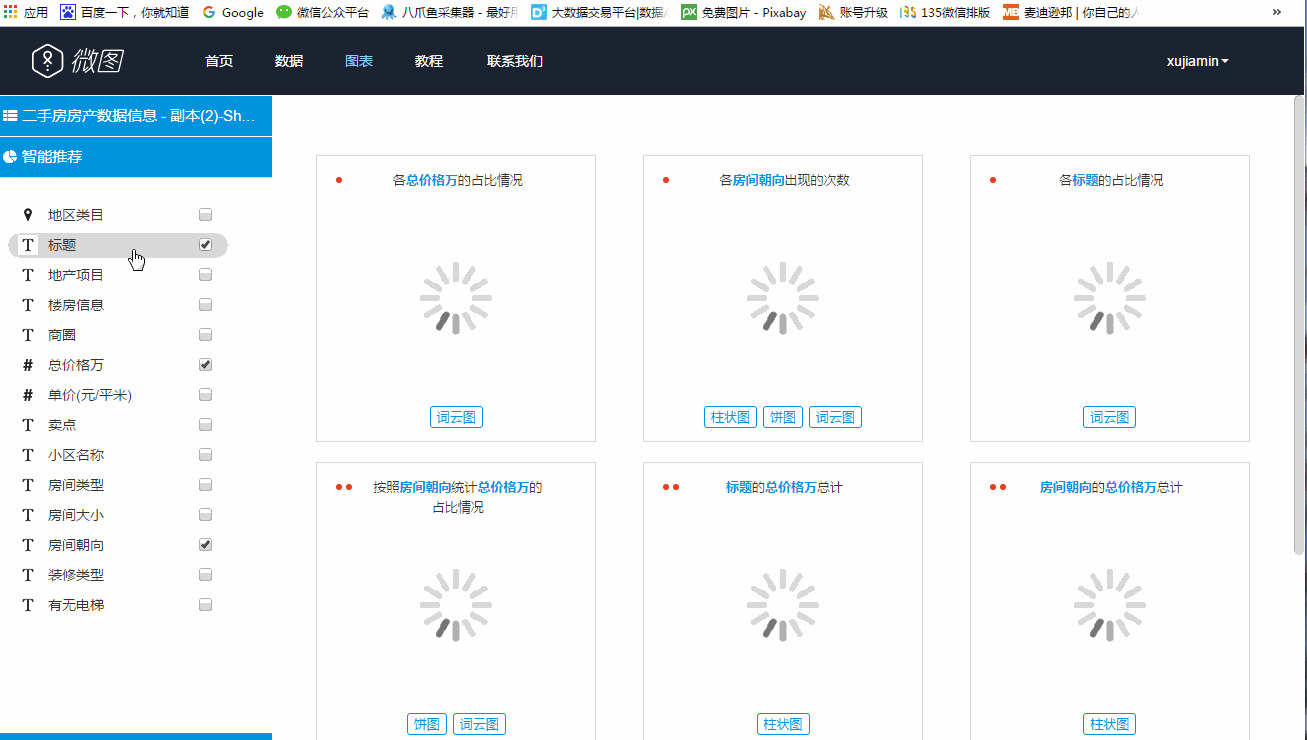
Task: Open the 135微信排版 bookmark
Action: coord(945,13)
